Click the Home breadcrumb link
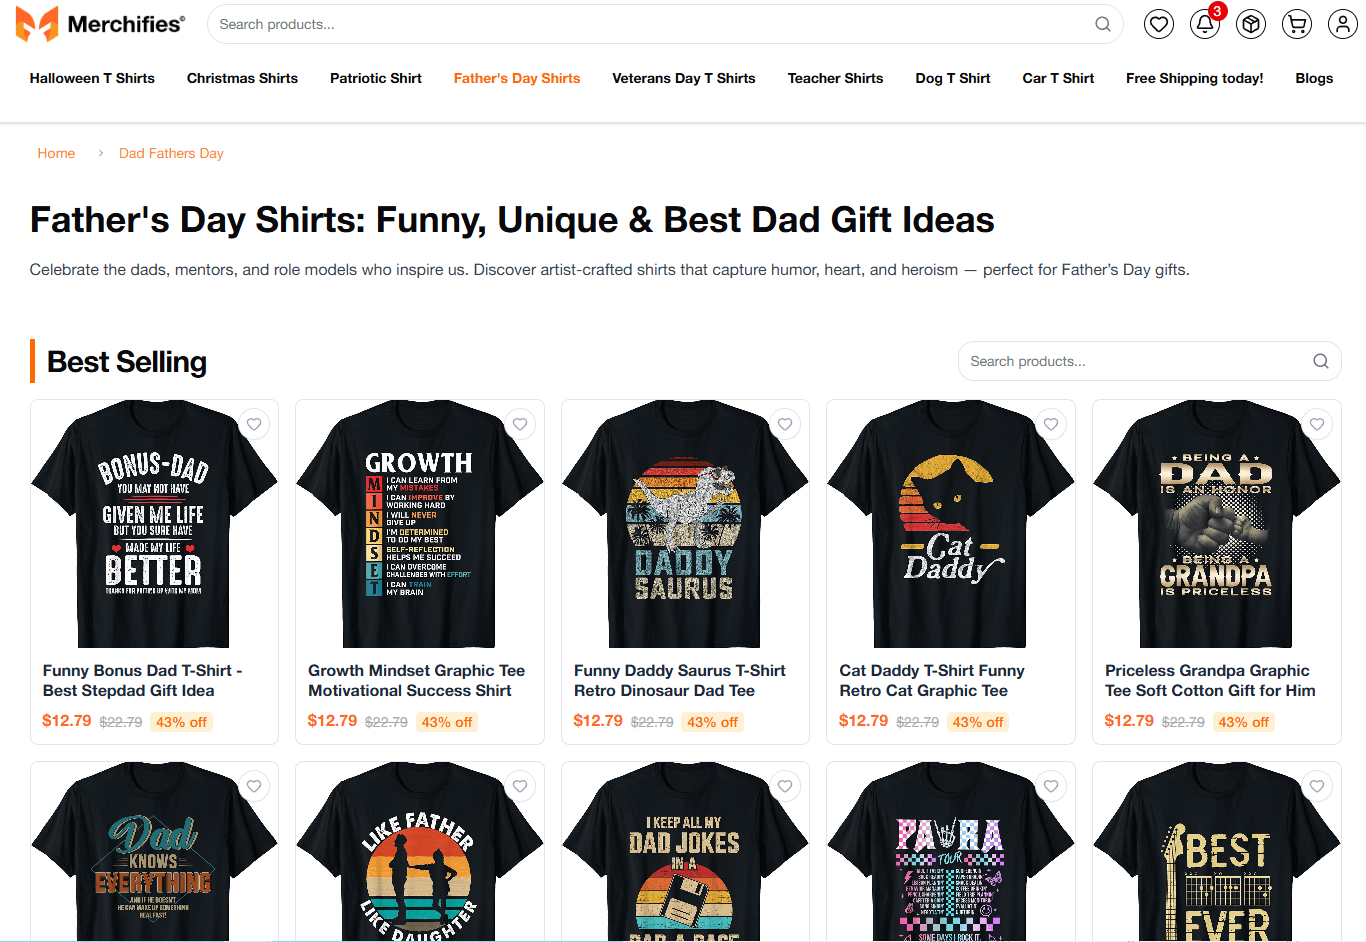 click(56, 153)
